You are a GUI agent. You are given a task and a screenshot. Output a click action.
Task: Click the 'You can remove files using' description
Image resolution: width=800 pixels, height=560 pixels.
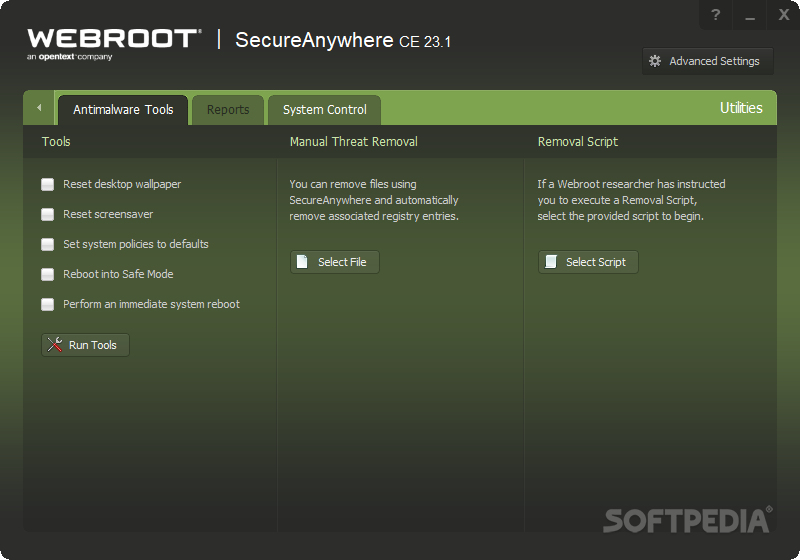(374, 200)
